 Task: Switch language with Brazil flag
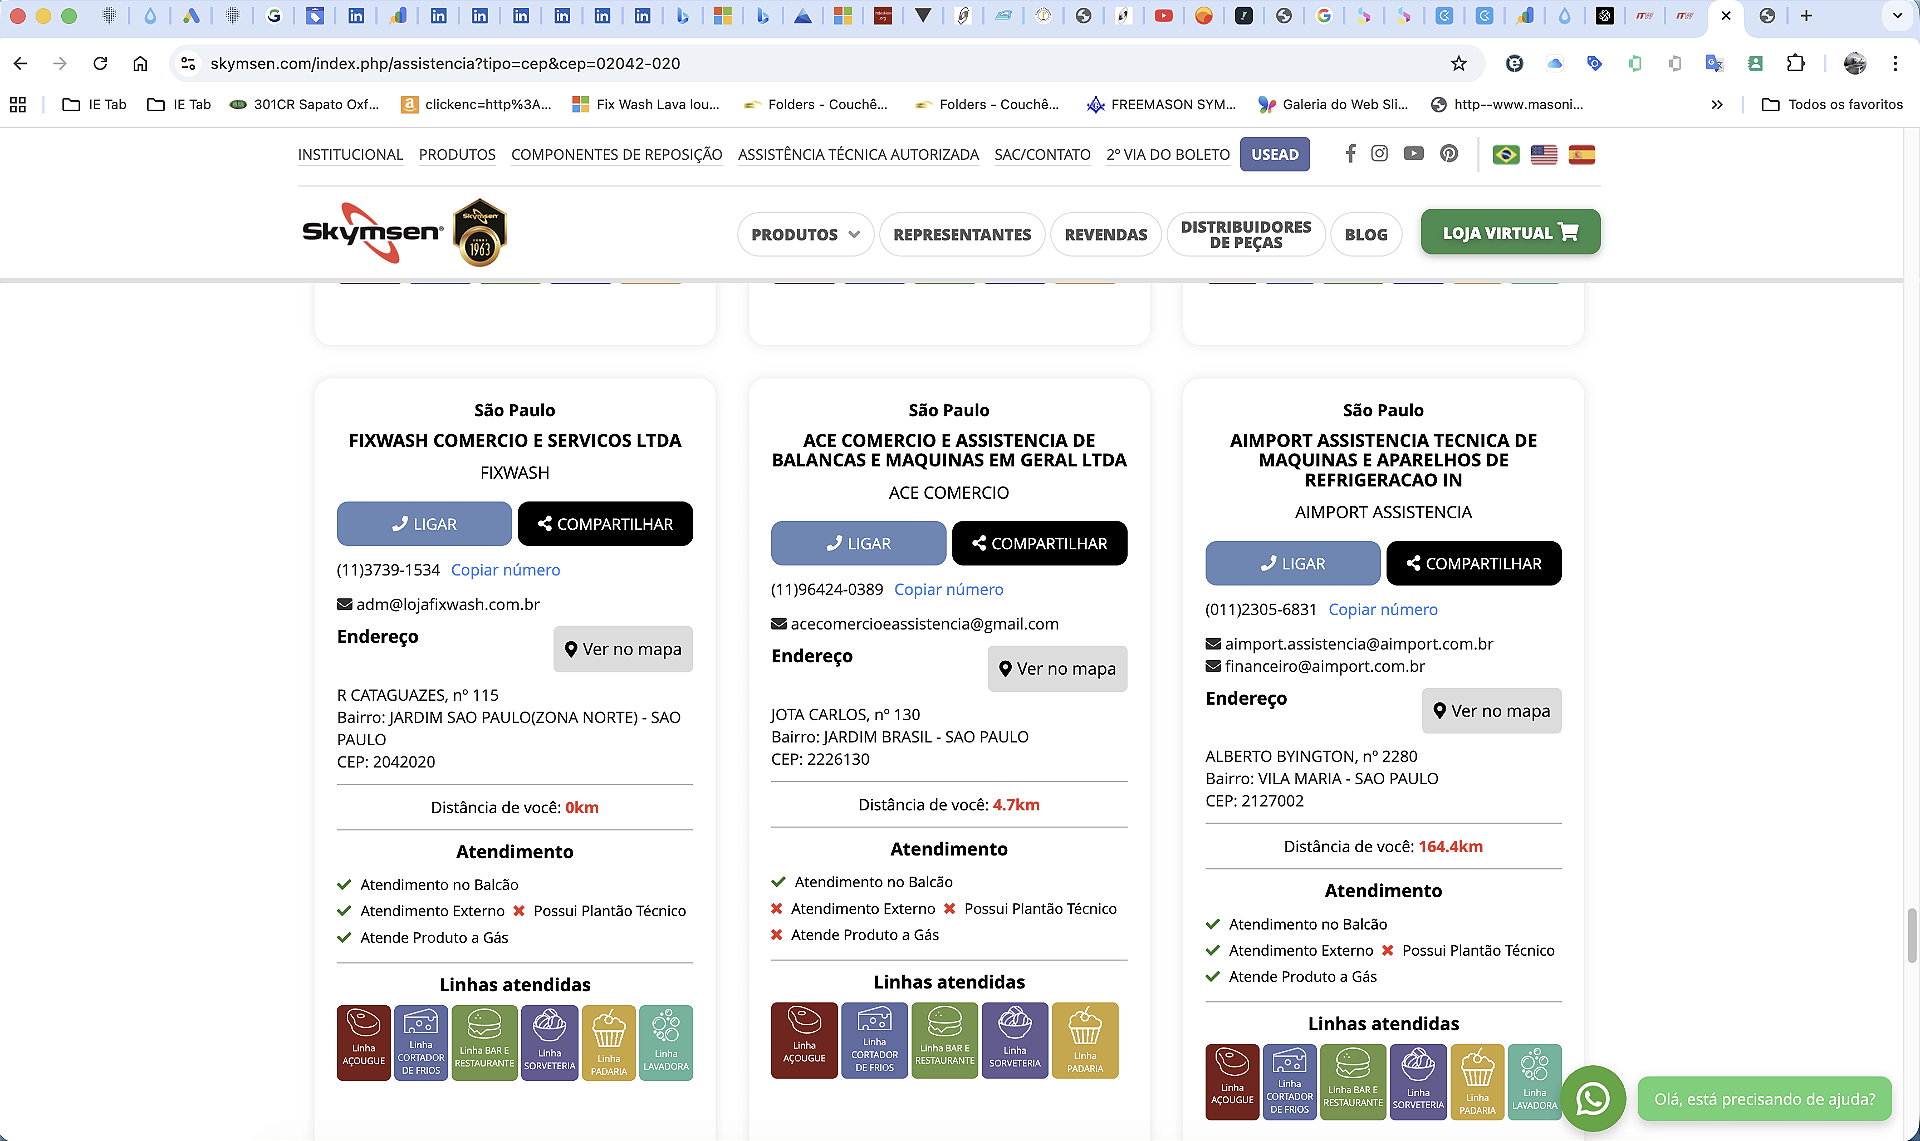(x=1506, y=155)
